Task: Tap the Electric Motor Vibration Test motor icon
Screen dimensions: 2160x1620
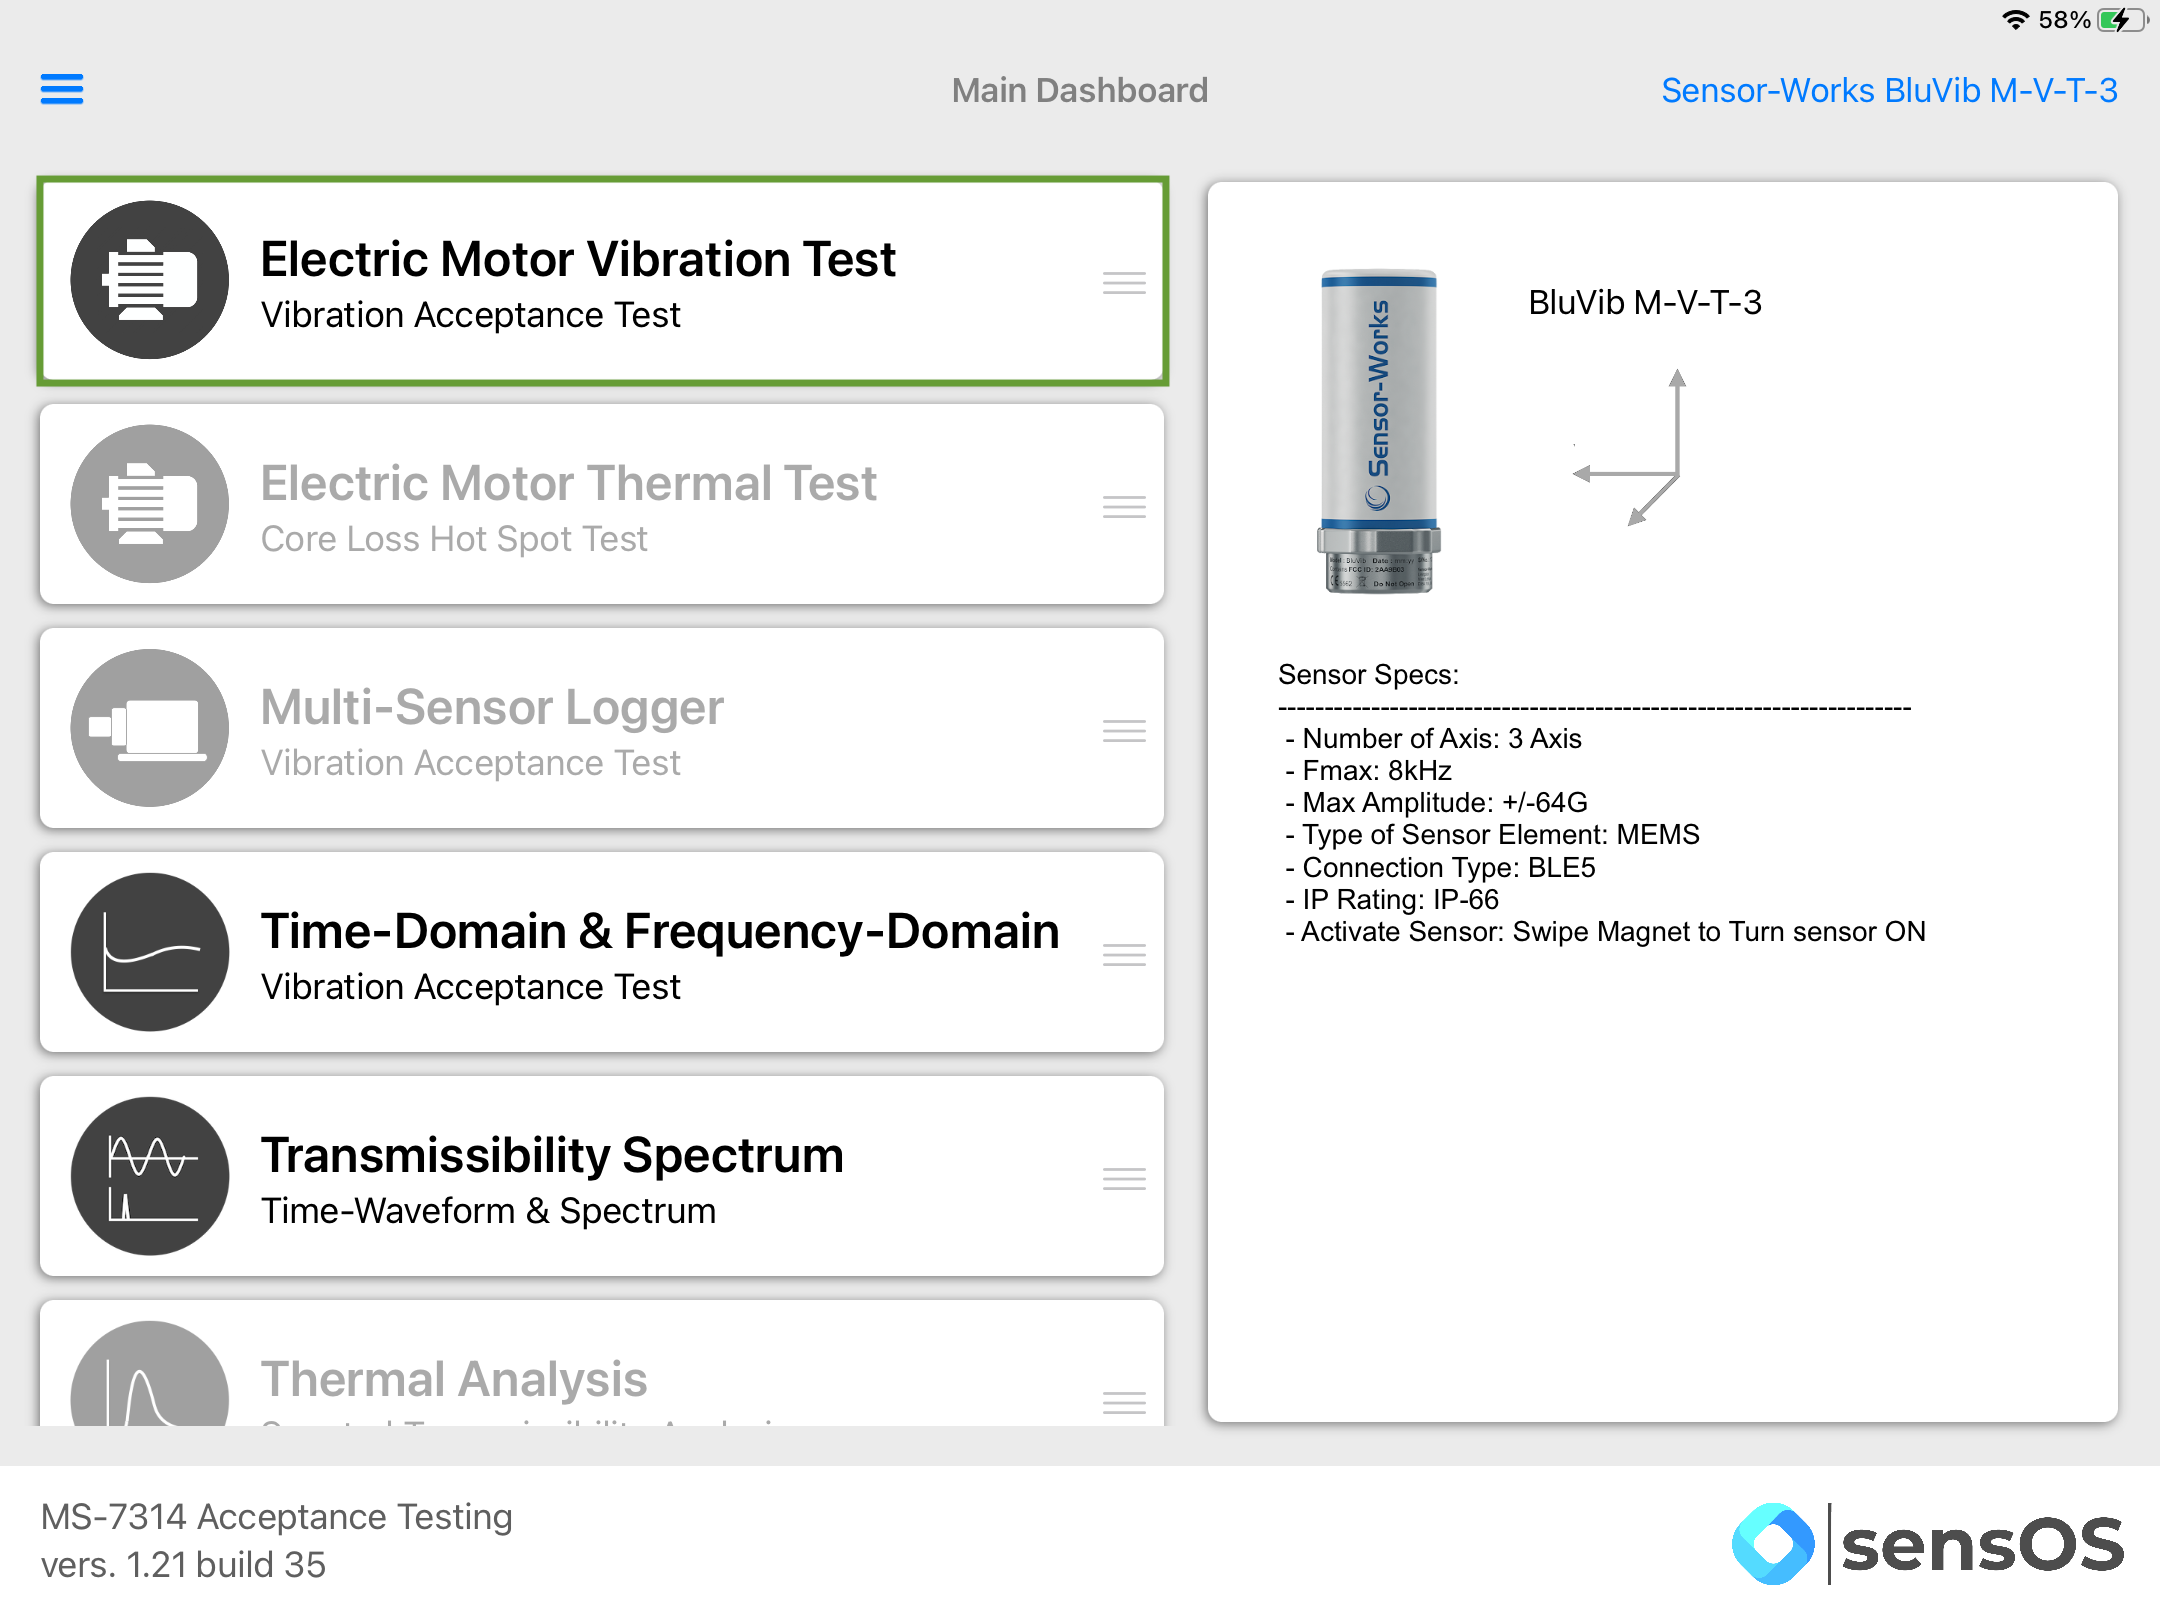Action: (x=150, y=280)
